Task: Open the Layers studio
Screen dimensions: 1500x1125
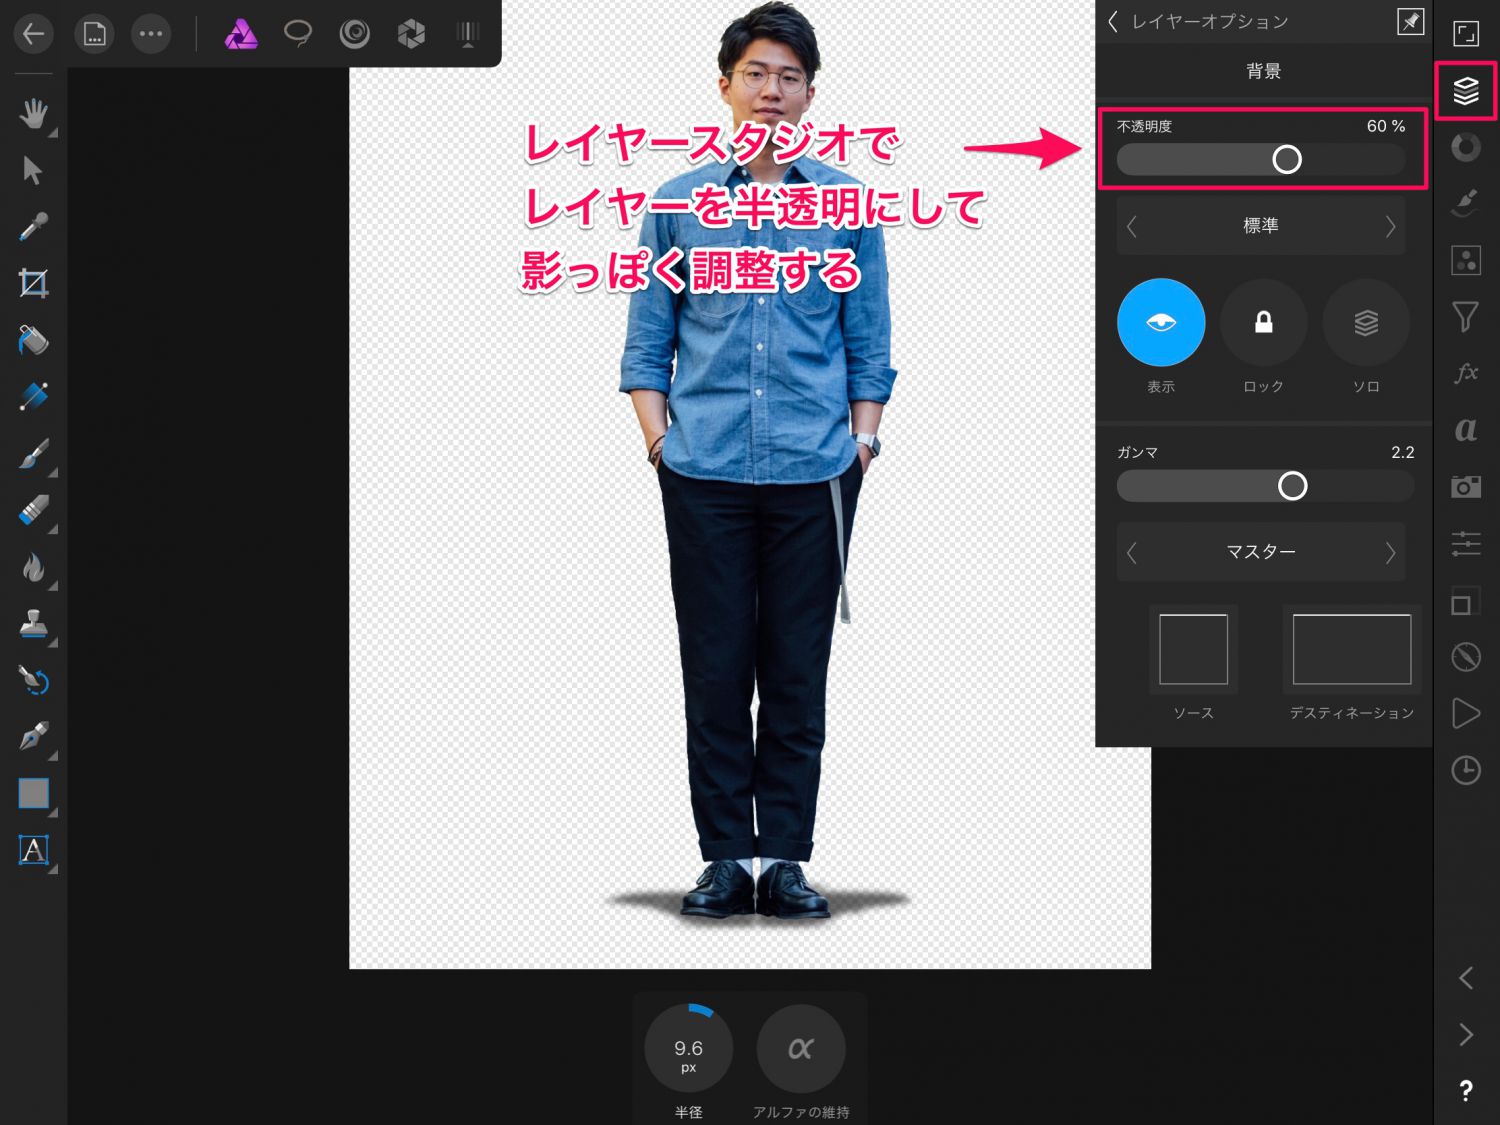Action: click(1465, 91)
